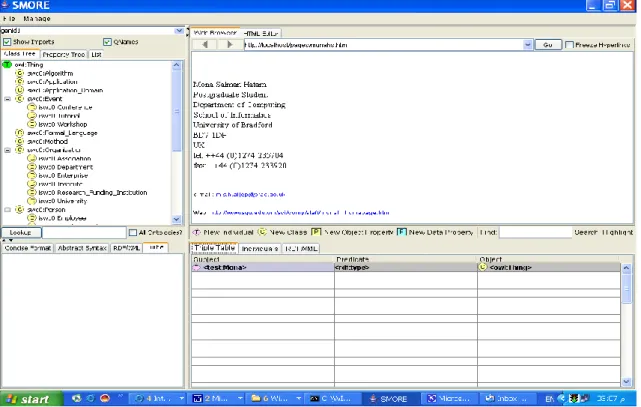Screen dimensions: 641x407
Task: Click the University subclass icon
Action: click(x=32, y=201)
